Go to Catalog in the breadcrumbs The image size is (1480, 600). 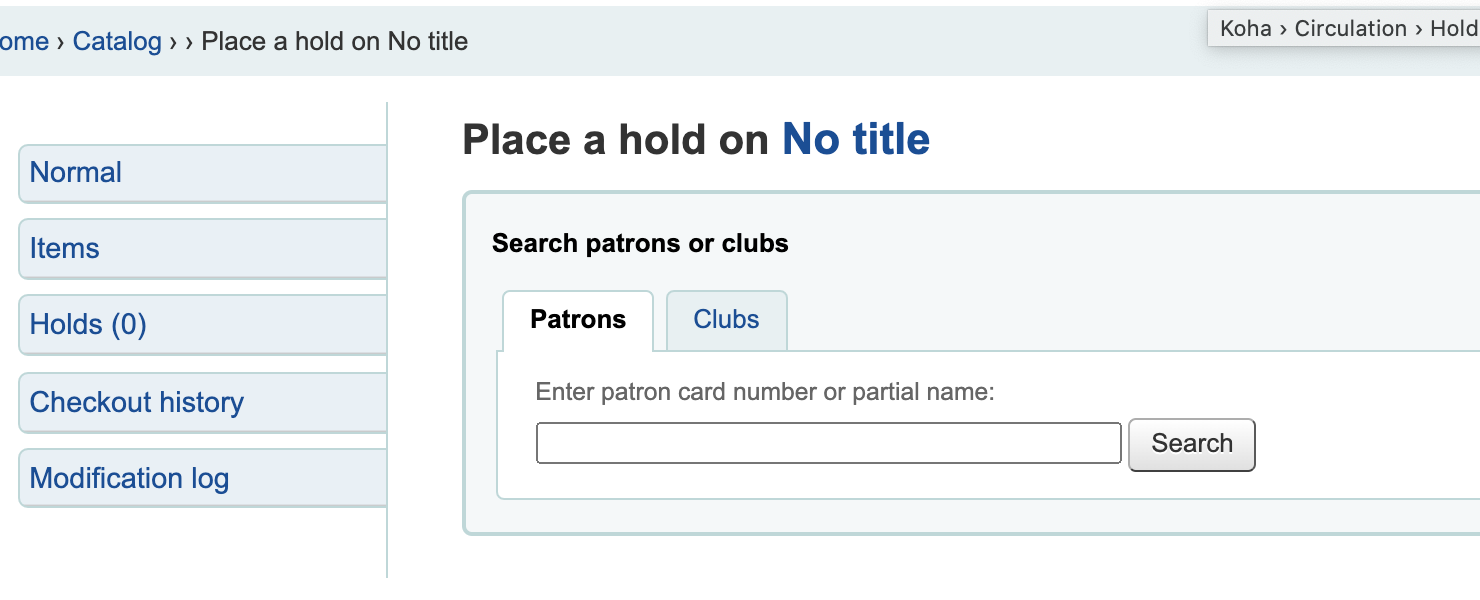pos(117,41)
